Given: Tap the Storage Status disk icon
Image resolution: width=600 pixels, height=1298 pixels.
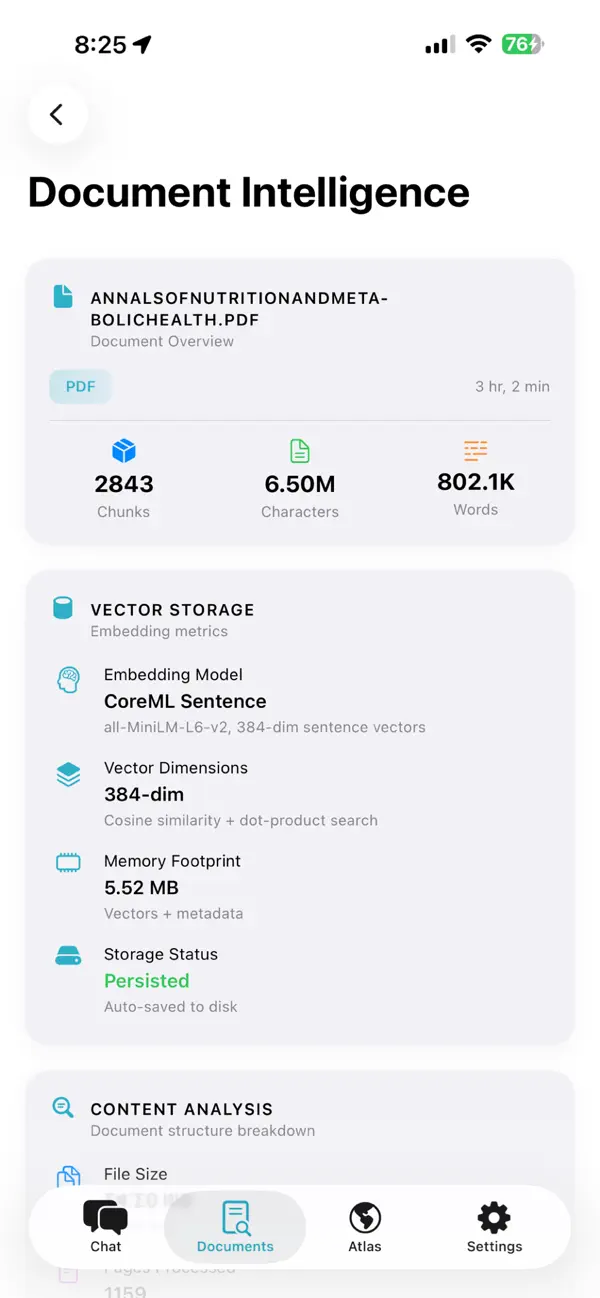Looking at the screenshot, I should point(67,955).
